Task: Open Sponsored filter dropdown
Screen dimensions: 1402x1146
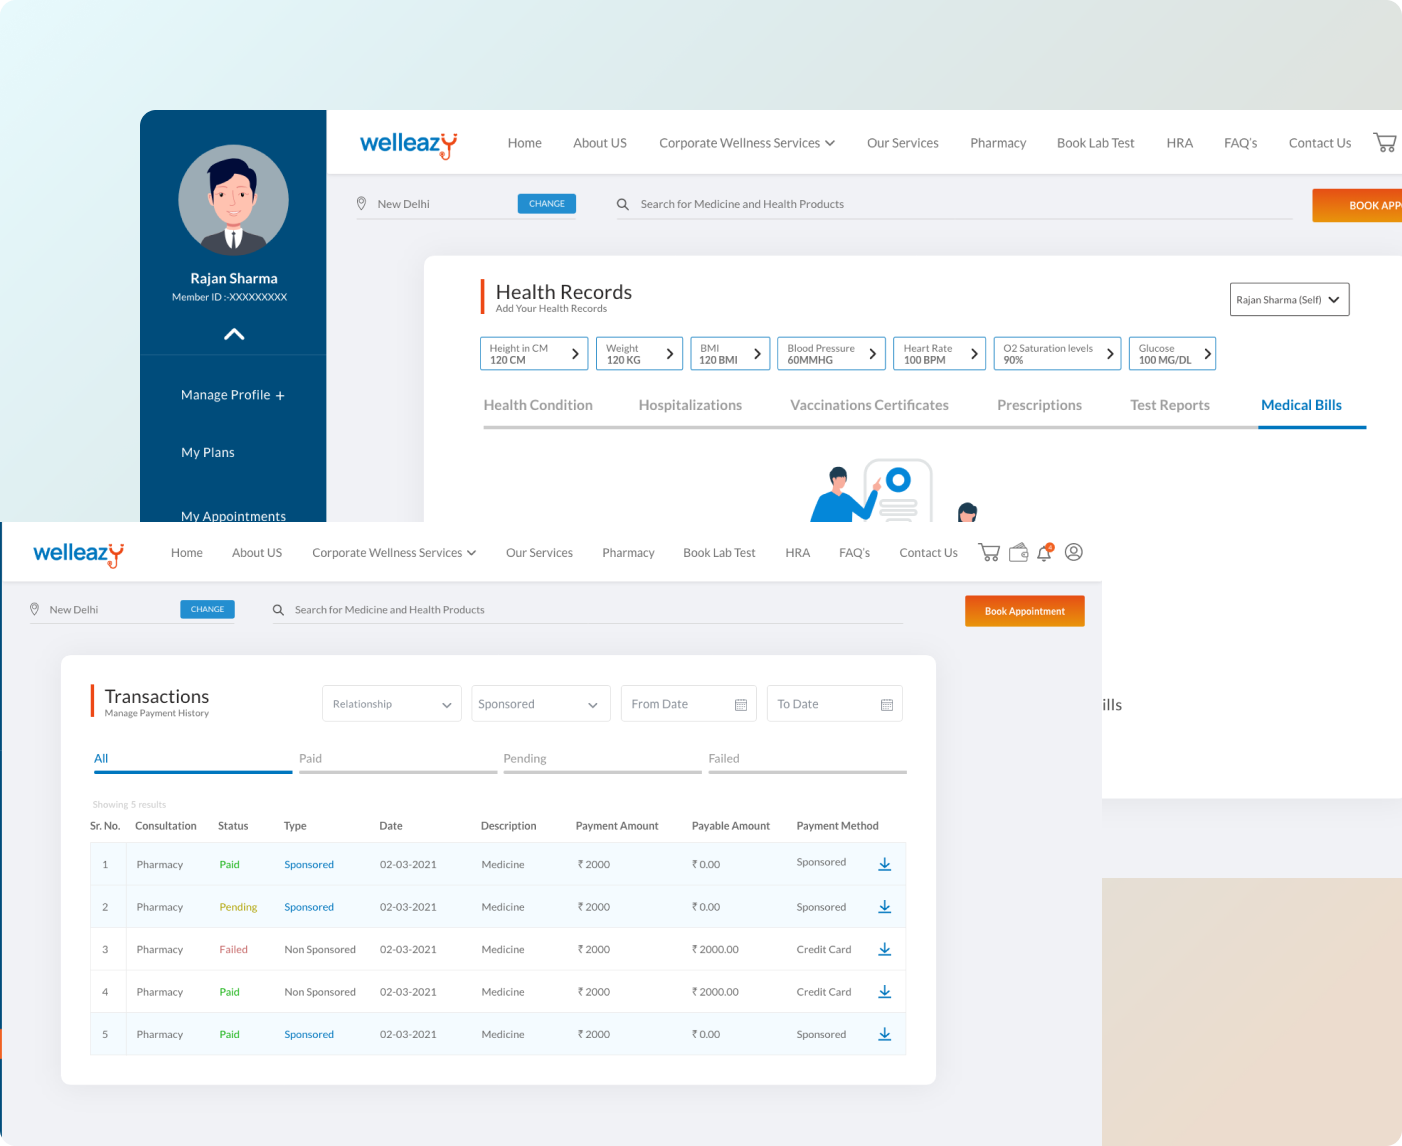Action: point(541,704)
